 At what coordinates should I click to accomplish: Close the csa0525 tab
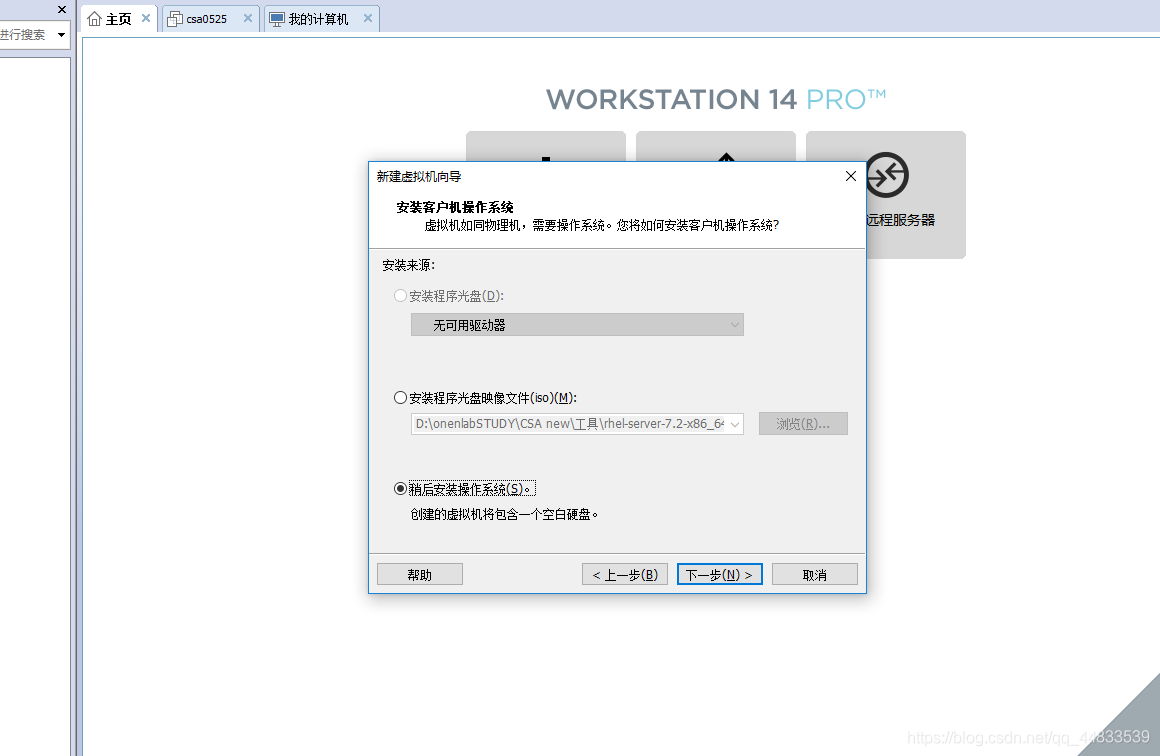pyautogui.click(x=248, y=18)
